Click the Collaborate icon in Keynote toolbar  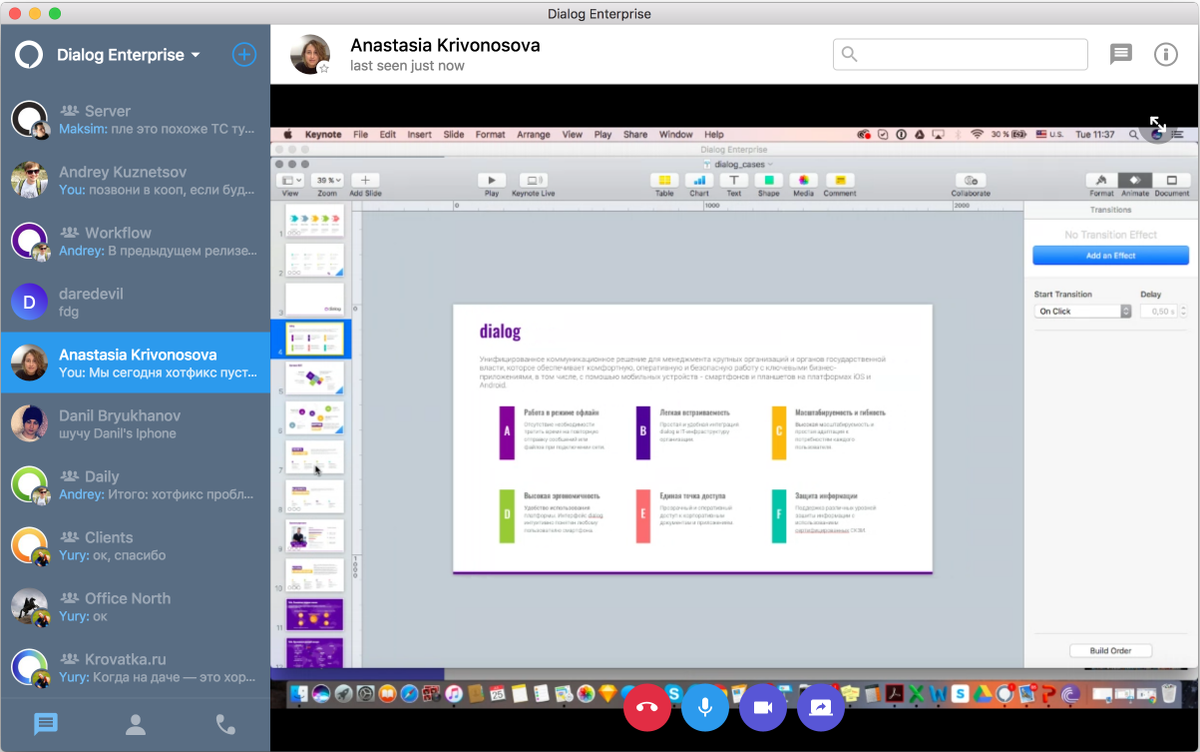coord(970,180)
